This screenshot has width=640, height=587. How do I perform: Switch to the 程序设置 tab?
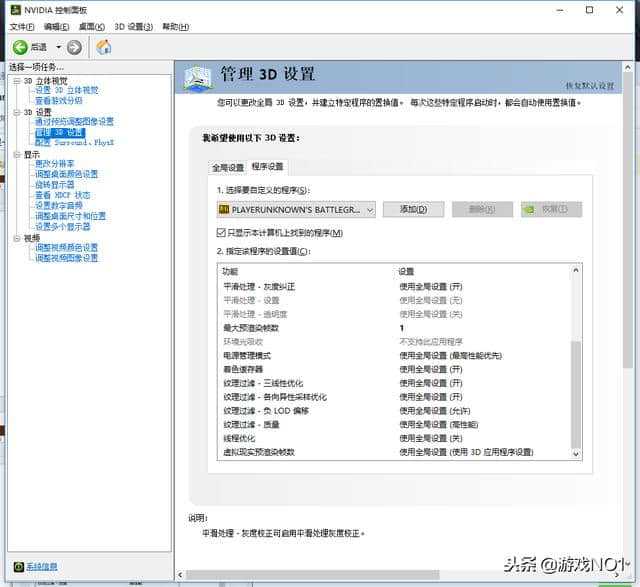click(x=267, y=167)
